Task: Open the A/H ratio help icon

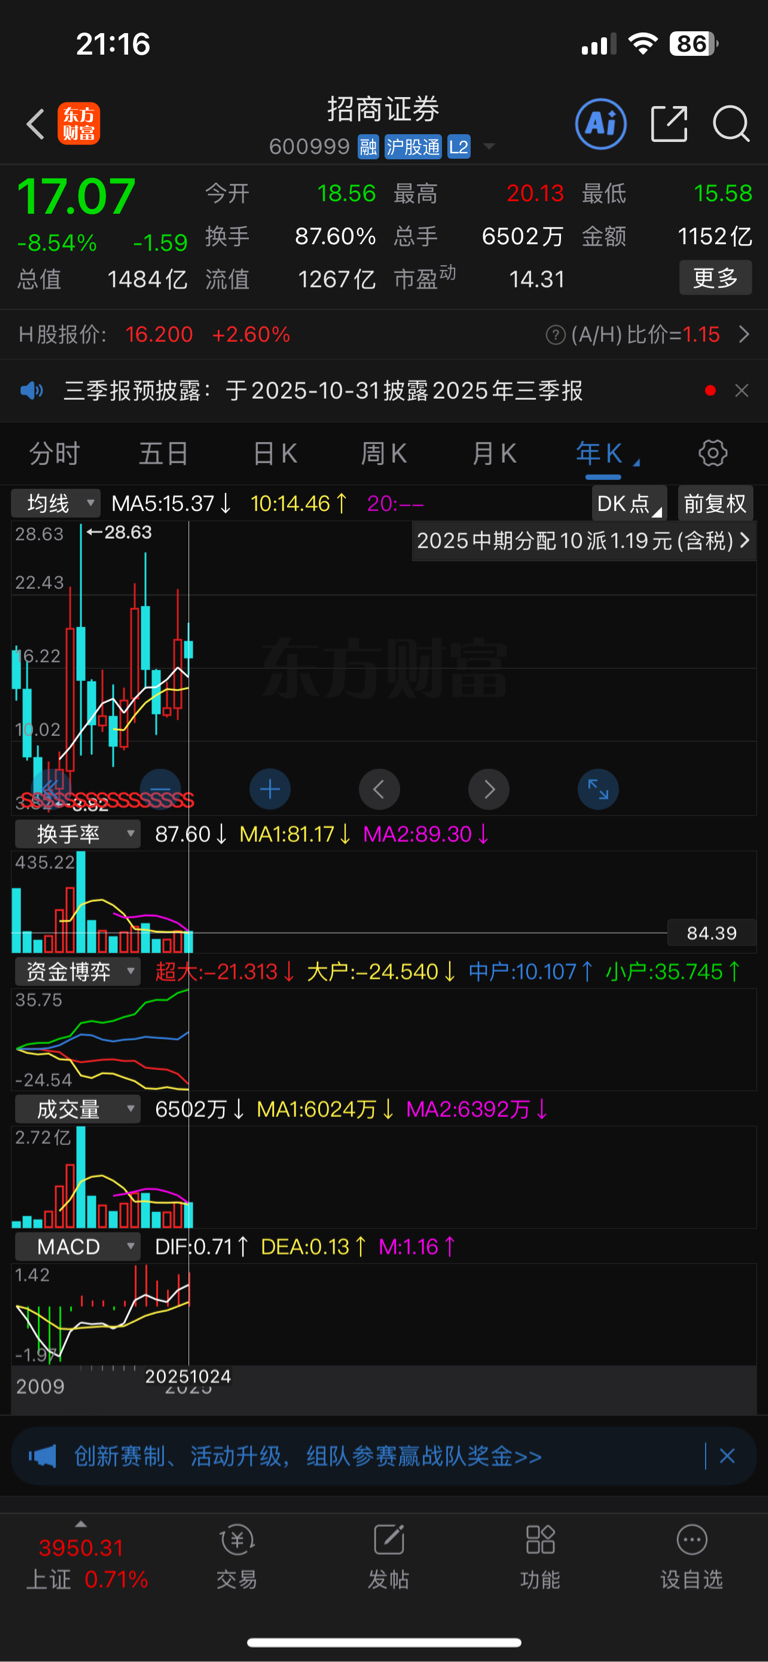Action: [555, 335]
